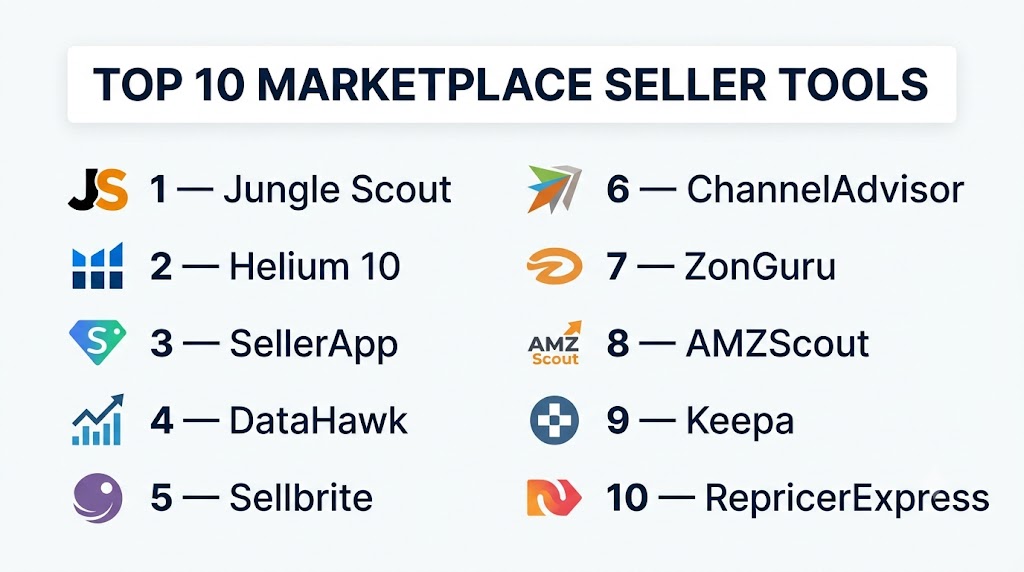Viewport: 1024px width, 572px height.
Task: Open the Helium 10 text label
Action: tap(315, 266)
